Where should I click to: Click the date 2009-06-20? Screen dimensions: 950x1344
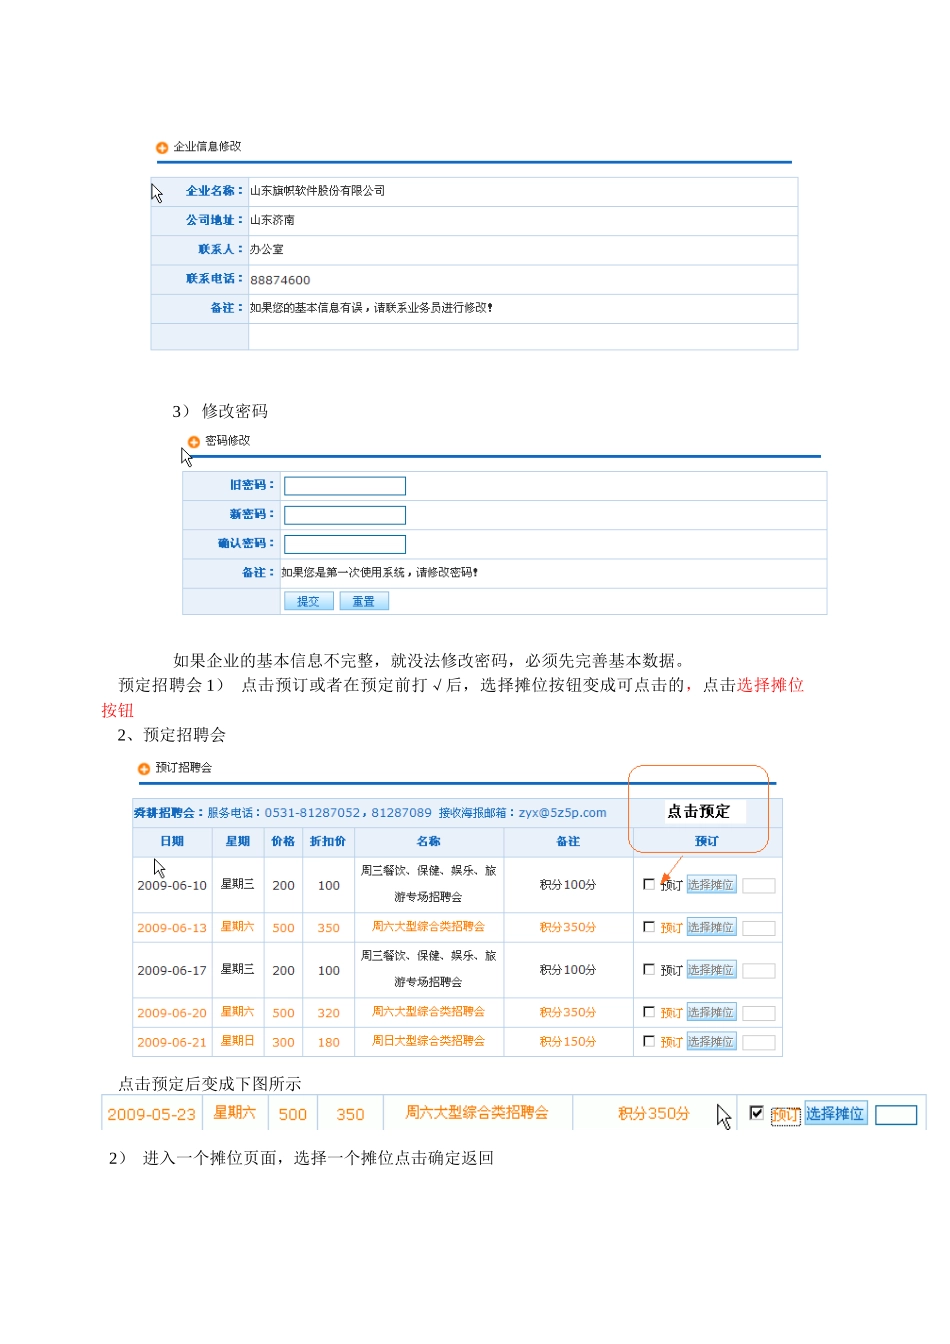point(172,1014)
